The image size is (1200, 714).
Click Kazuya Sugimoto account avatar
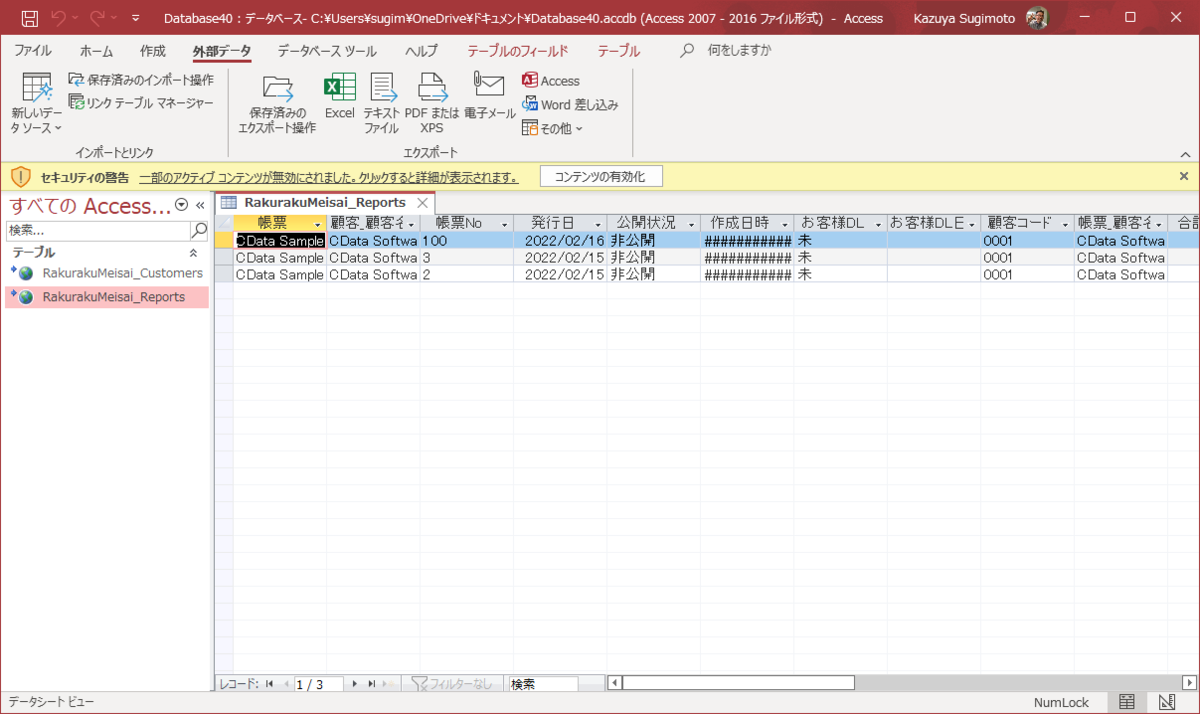pyautogui.click(x=1037, y=18)
